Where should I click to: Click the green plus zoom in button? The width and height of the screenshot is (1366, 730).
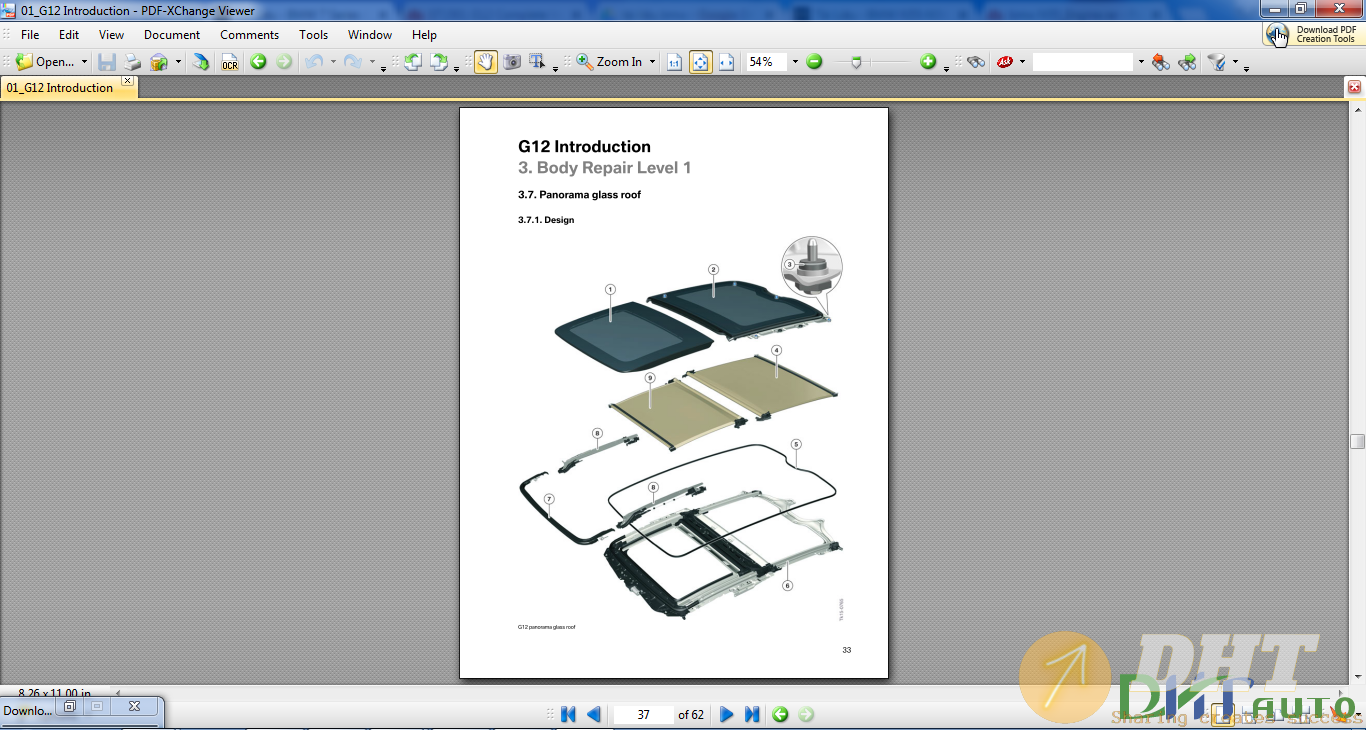[x=928, y=62]
